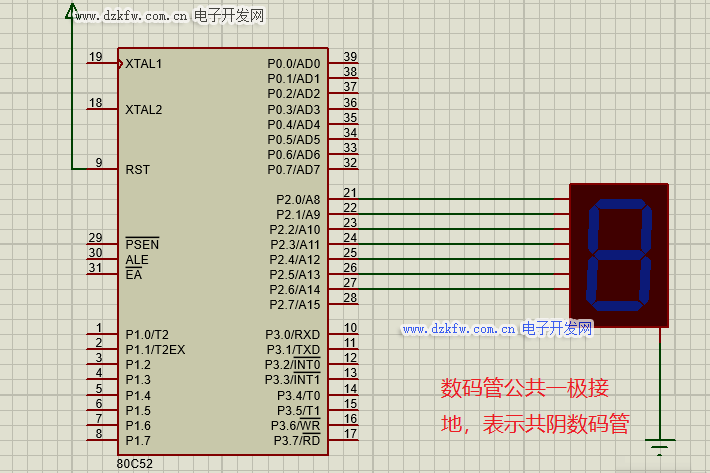Select the P1.0/T2 pin 1
Image resolution: width=710 pixels, height=473 pixels.
coord(101,334)
